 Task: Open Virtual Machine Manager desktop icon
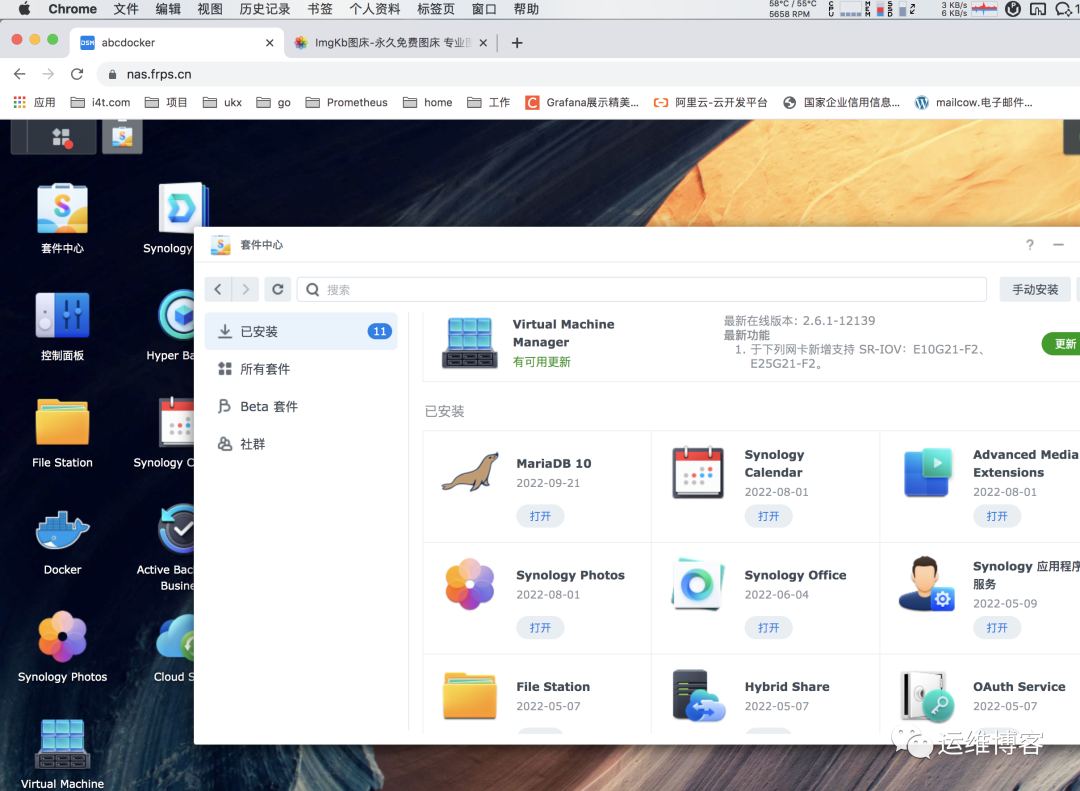click(x=62, y=743)
